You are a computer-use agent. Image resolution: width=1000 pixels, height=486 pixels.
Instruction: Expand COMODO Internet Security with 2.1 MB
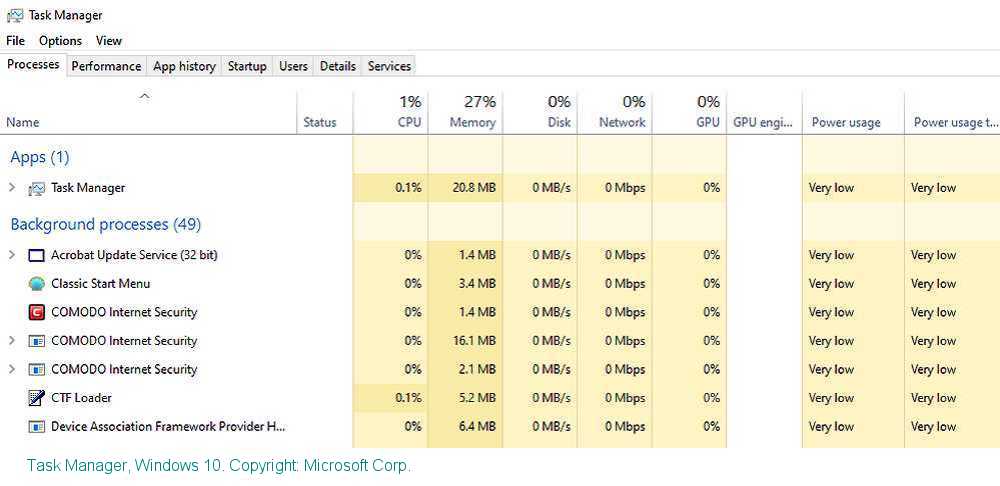click(x=11, y=369)
